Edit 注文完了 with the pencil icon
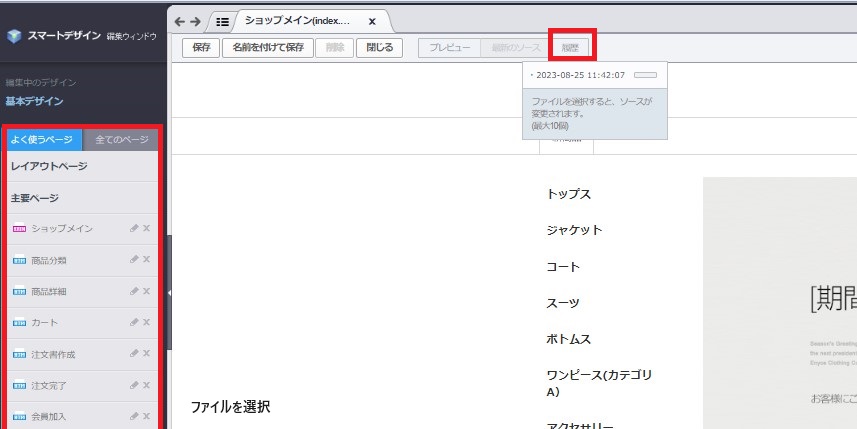The height and width of the screenshot is (429, 857). click(134, 385)
